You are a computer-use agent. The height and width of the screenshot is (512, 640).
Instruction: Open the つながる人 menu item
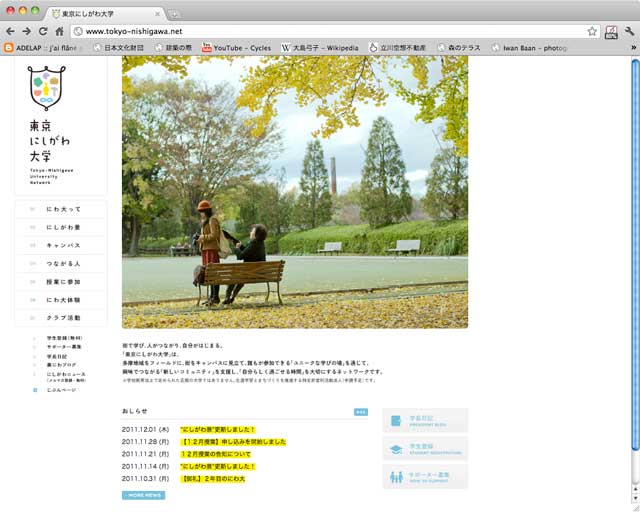tap(61, 264)
